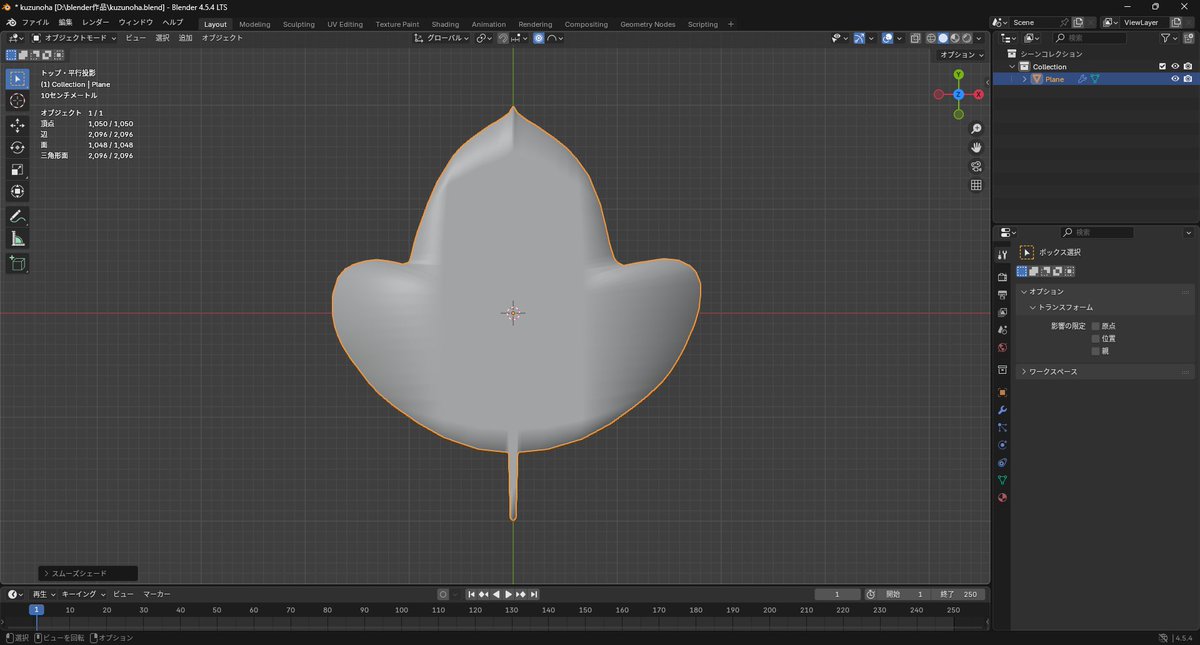Open the Object Data green triangle tab
This screenshot has height=645, width=1200.
pos(1002,480)
